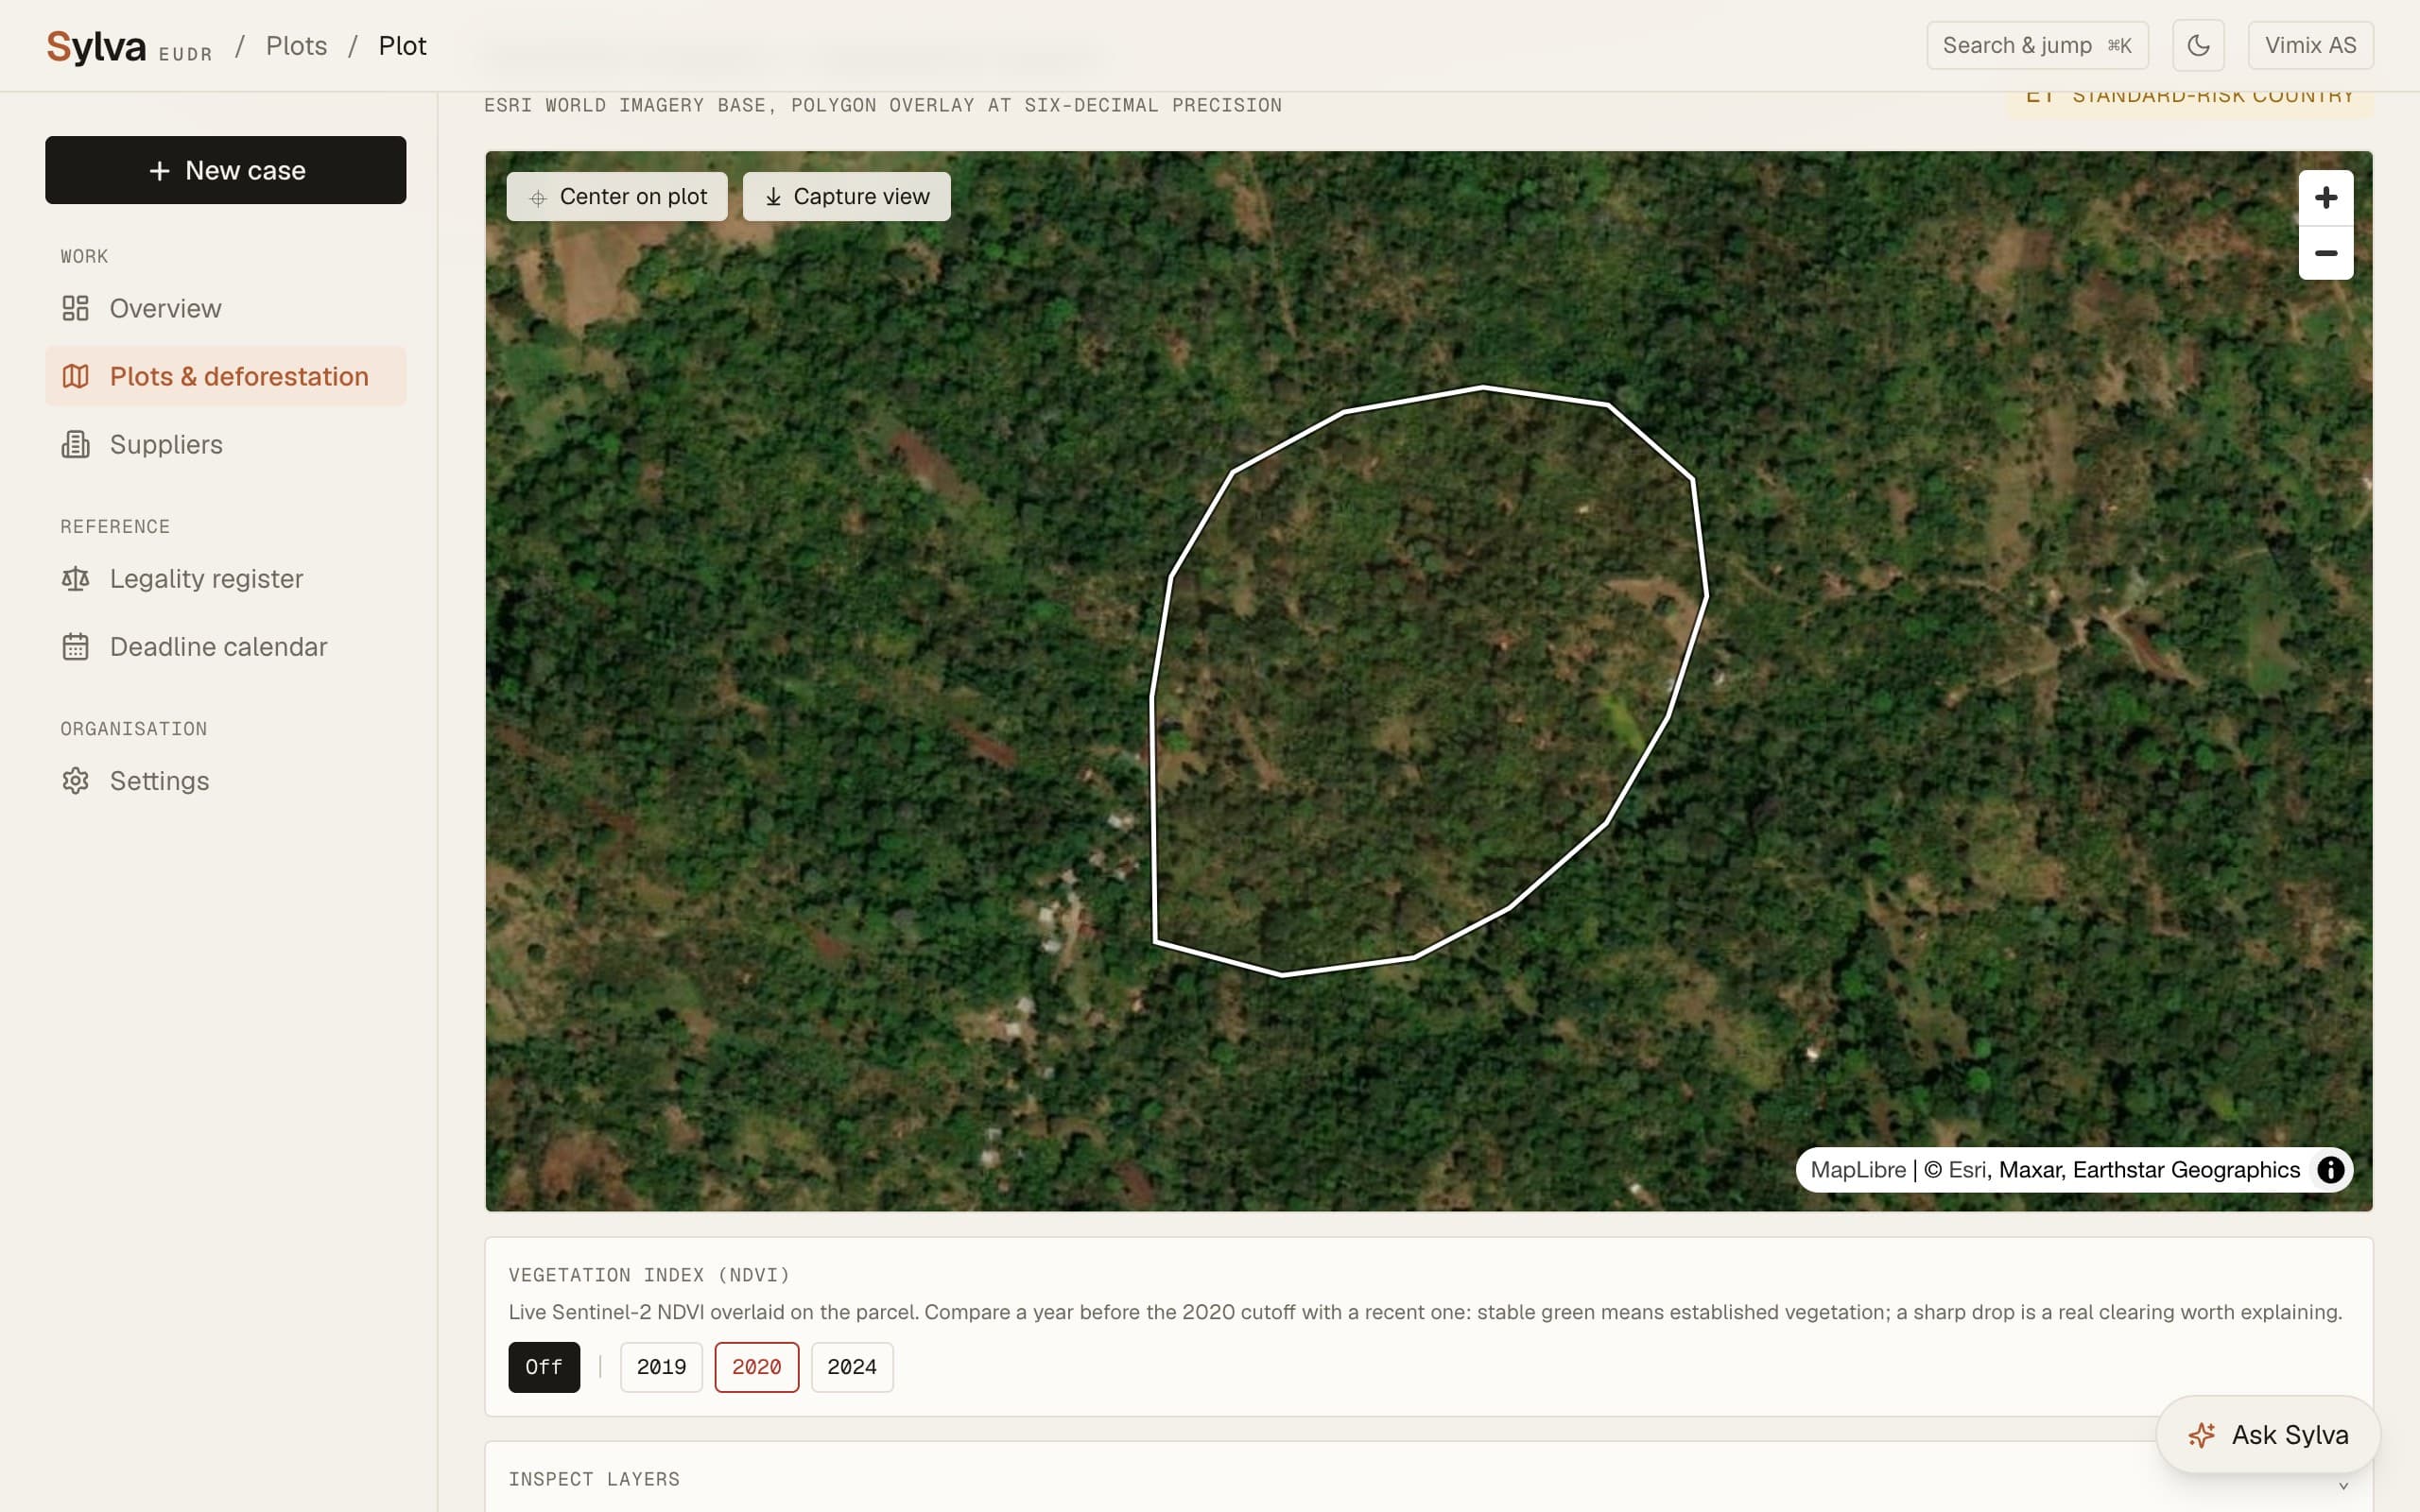Click the 'EUDR' label beside logo
The height and width of the screenshot is (1512, 2420).
(x=185, y=55)
